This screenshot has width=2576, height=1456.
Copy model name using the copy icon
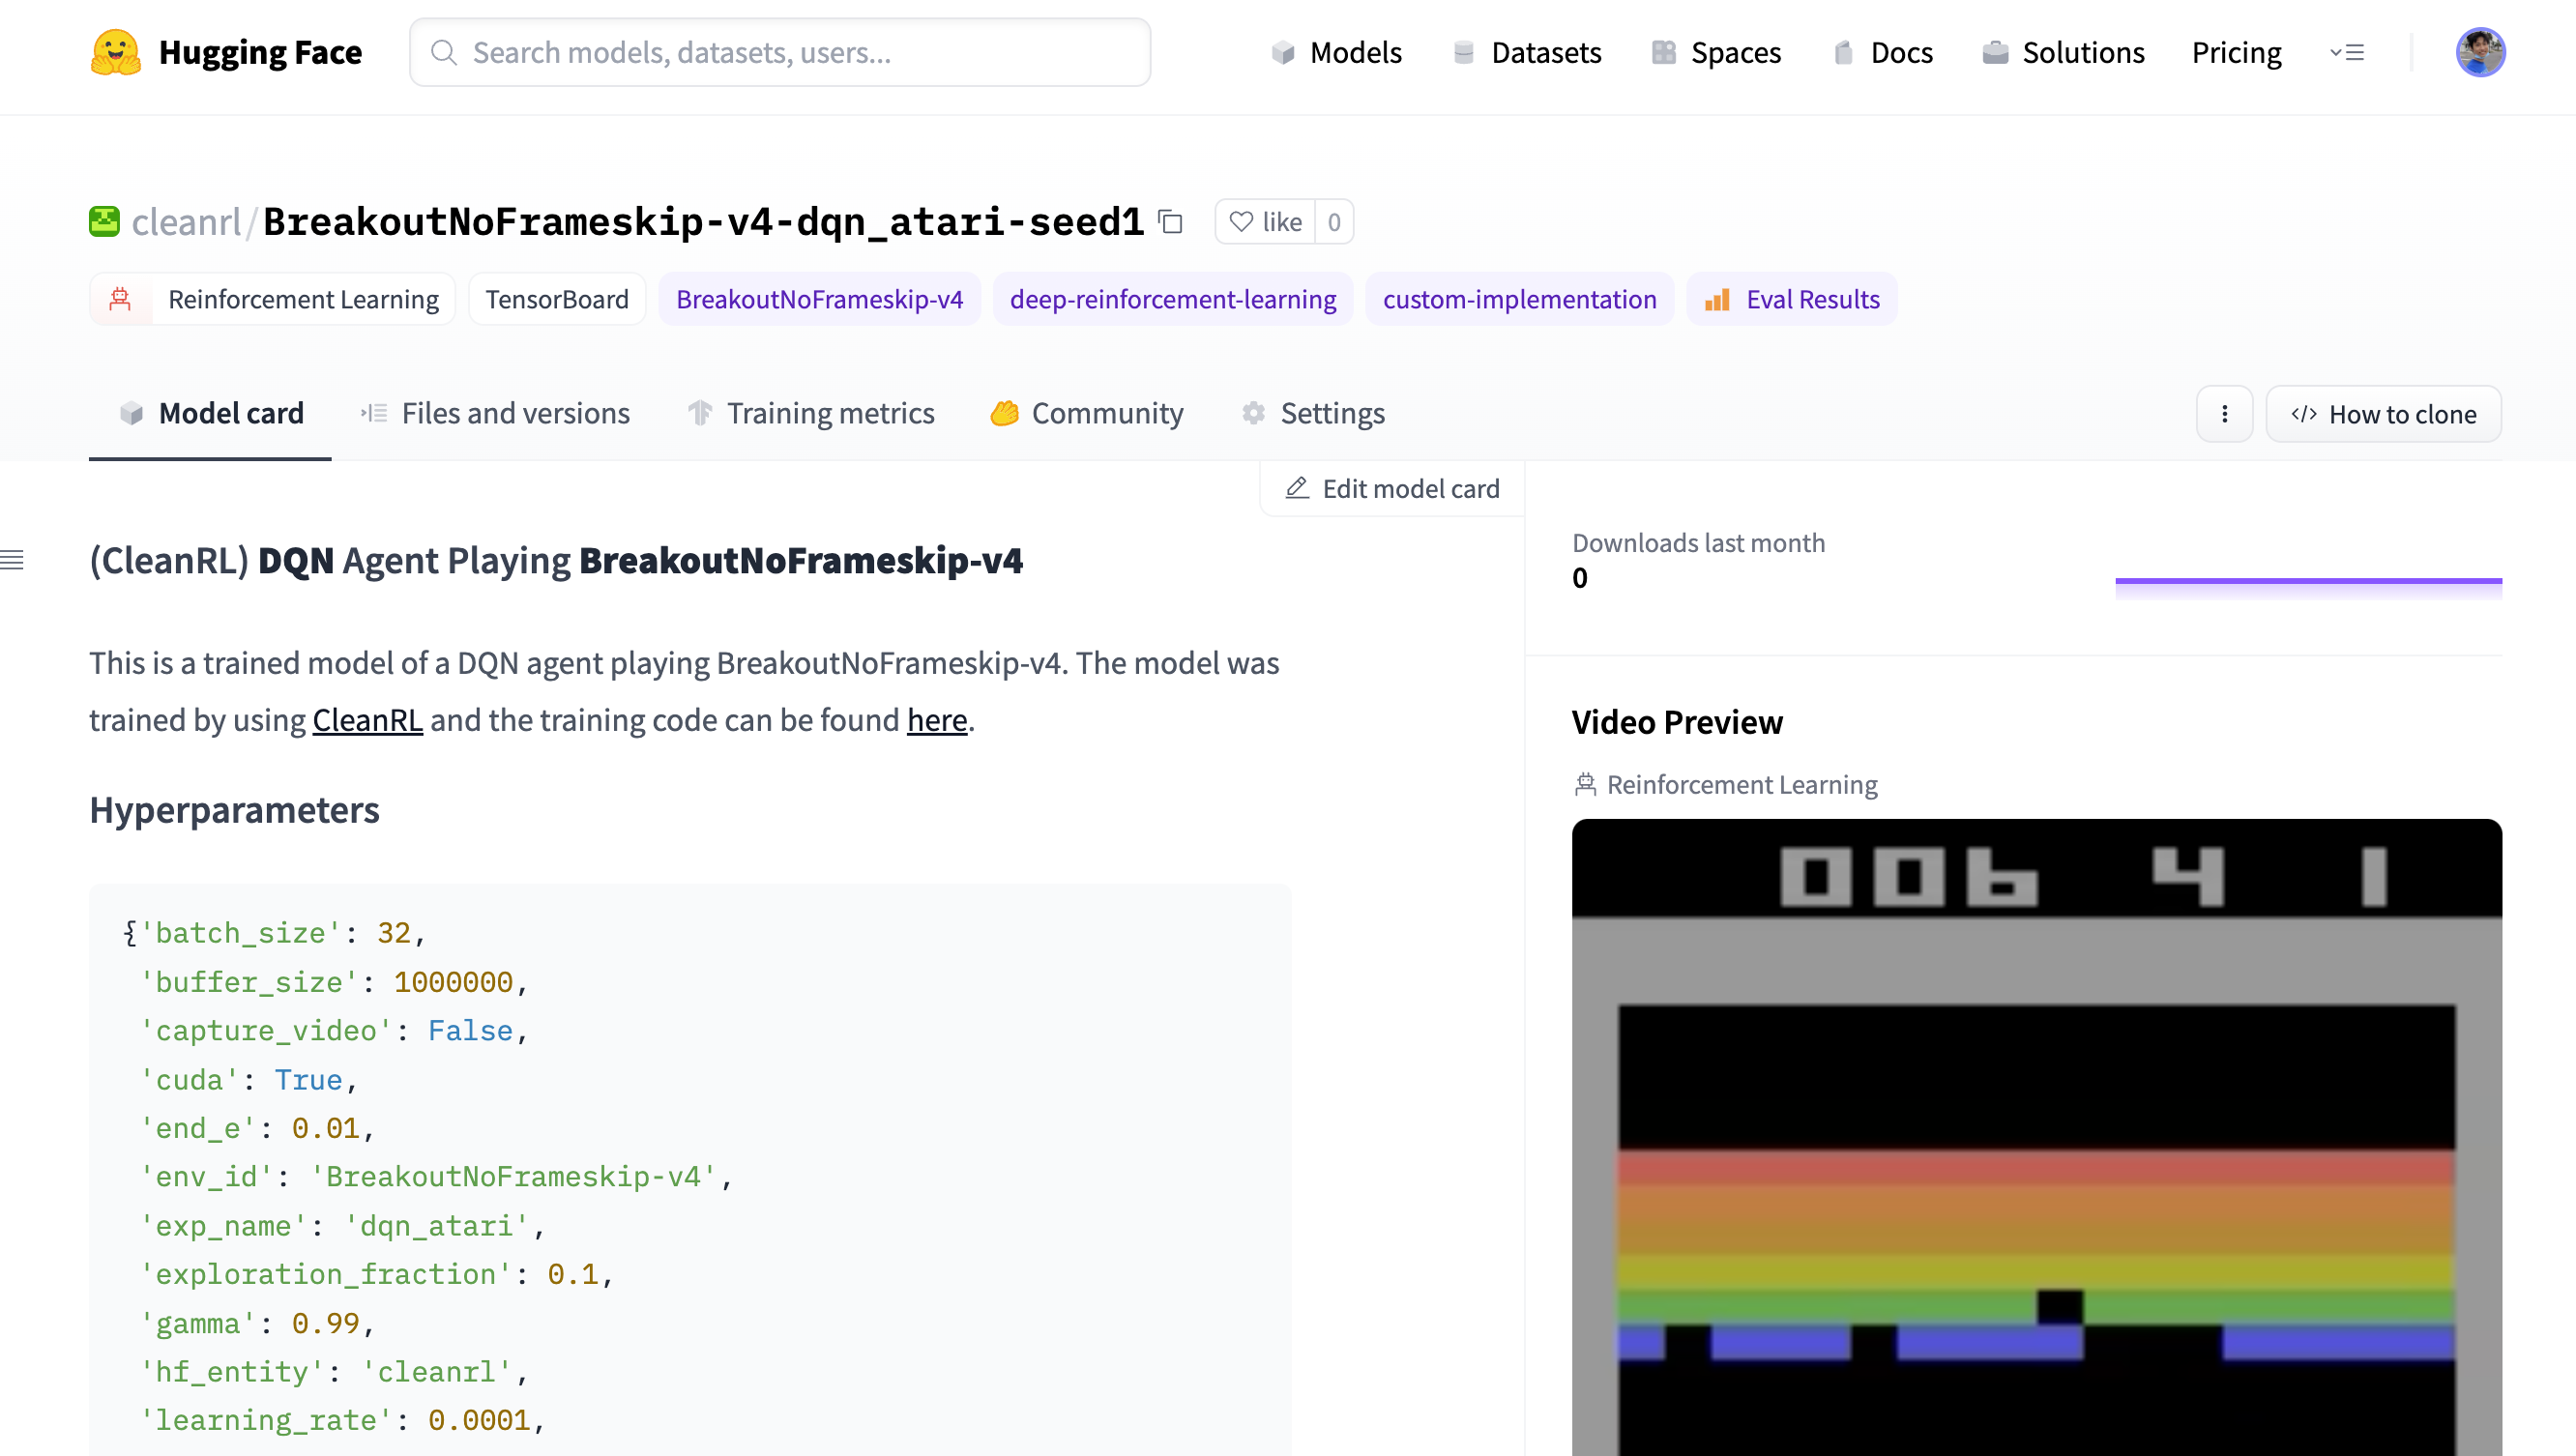point(1170,222)
